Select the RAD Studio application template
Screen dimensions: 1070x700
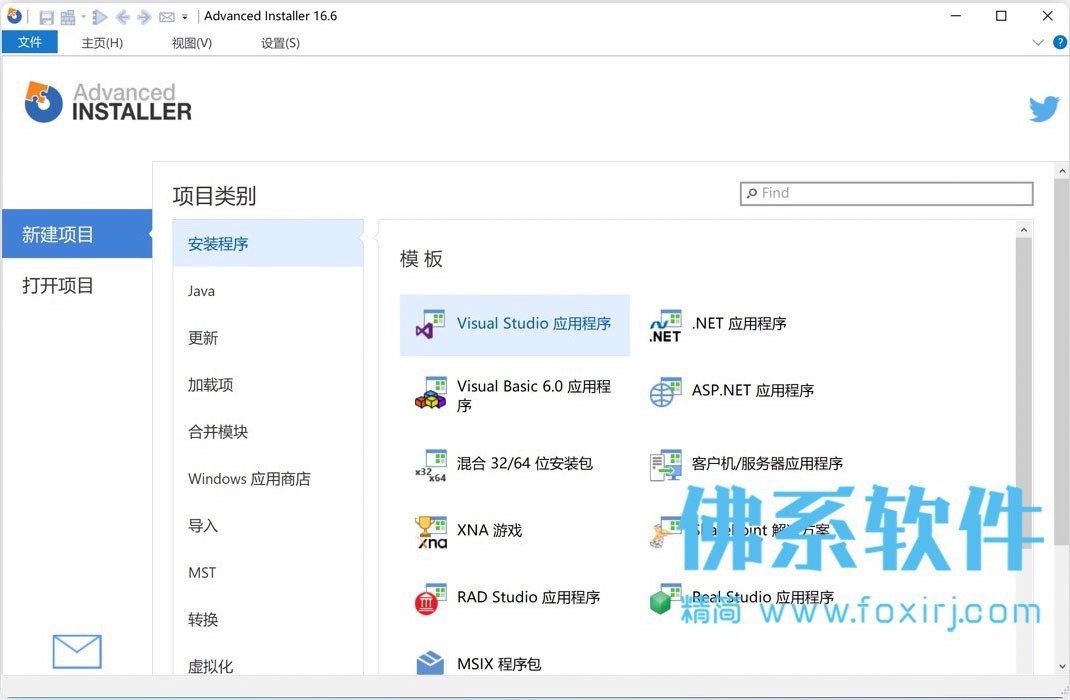click(x=528, y=598)
